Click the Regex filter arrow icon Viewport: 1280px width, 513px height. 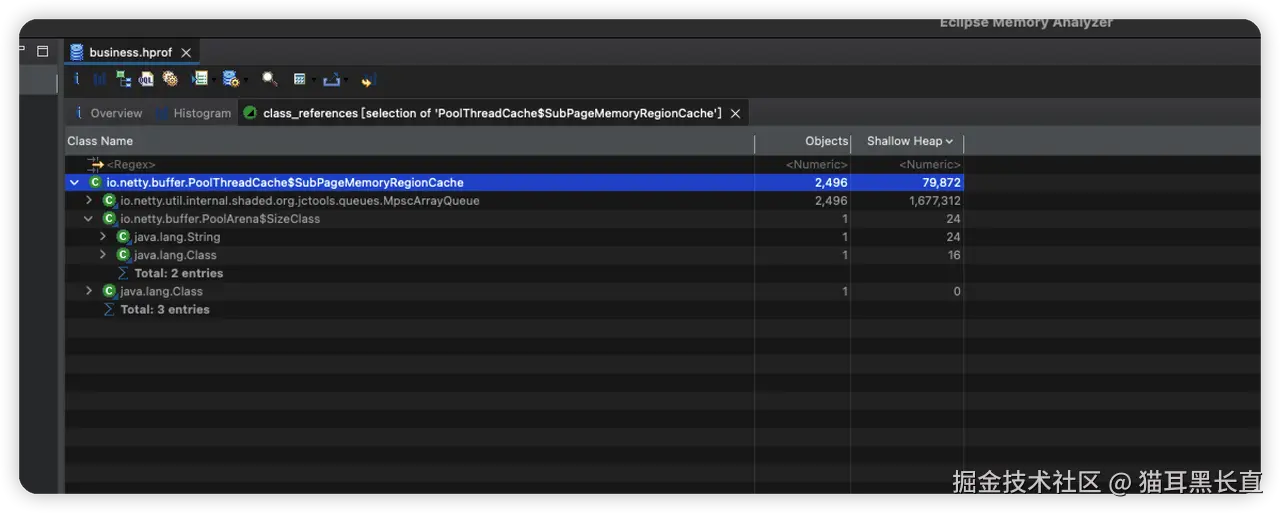95,164
